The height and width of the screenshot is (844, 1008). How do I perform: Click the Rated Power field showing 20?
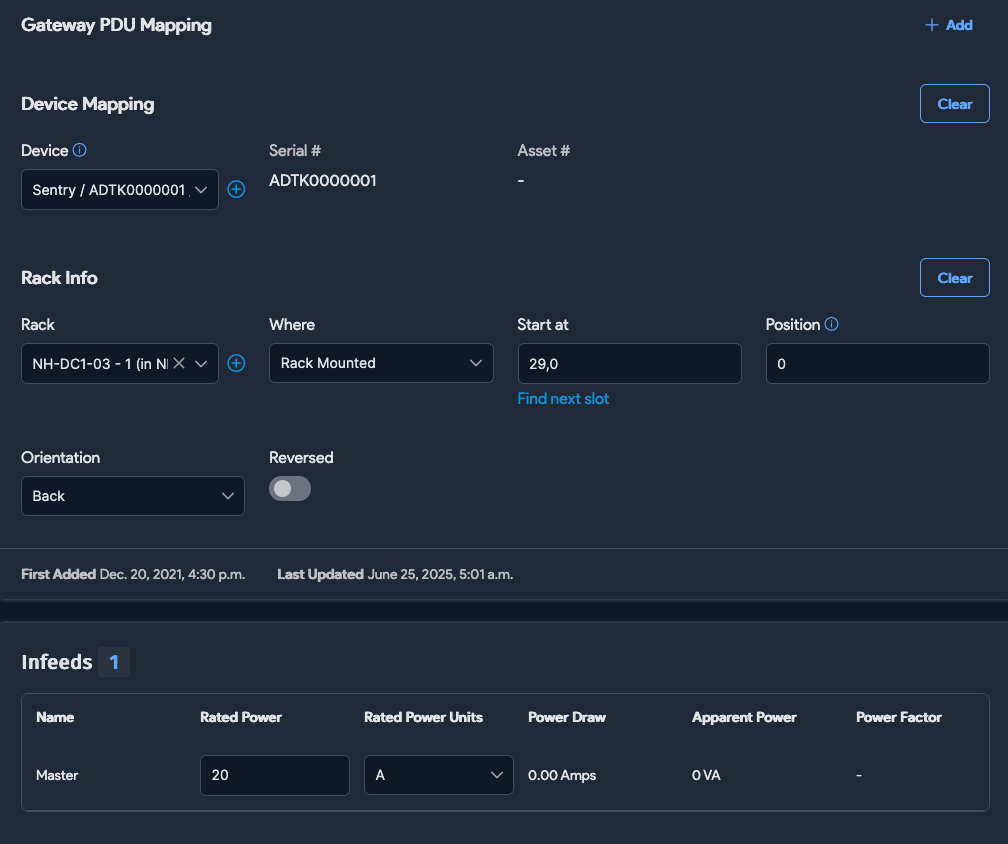tap(274, 774)
